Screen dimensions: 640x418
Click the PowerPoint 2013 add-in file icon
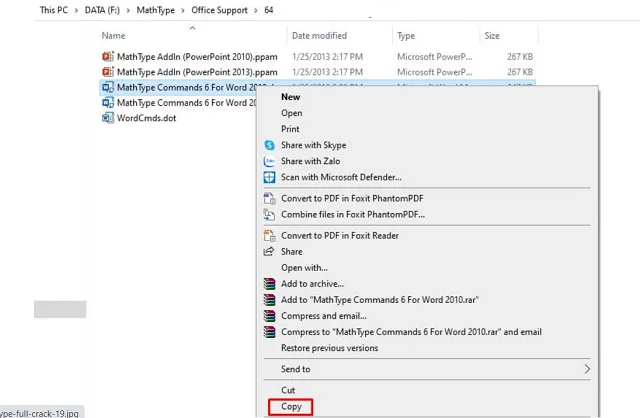click(x=108, y=72)
